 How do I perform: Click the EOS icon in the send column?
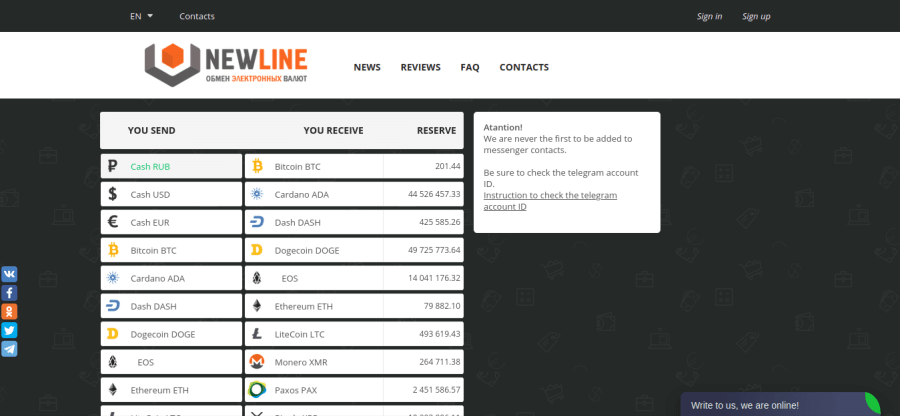point(112,362)
